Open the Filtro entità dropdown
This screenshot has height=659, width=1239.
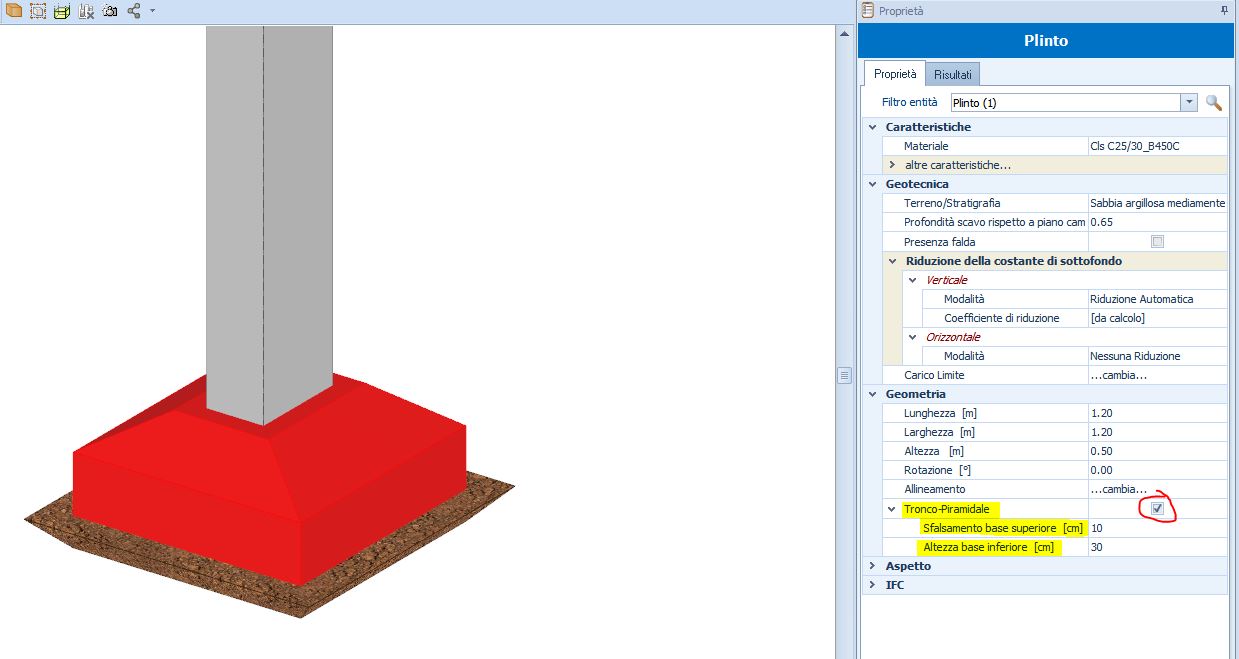coord(1189,102)
